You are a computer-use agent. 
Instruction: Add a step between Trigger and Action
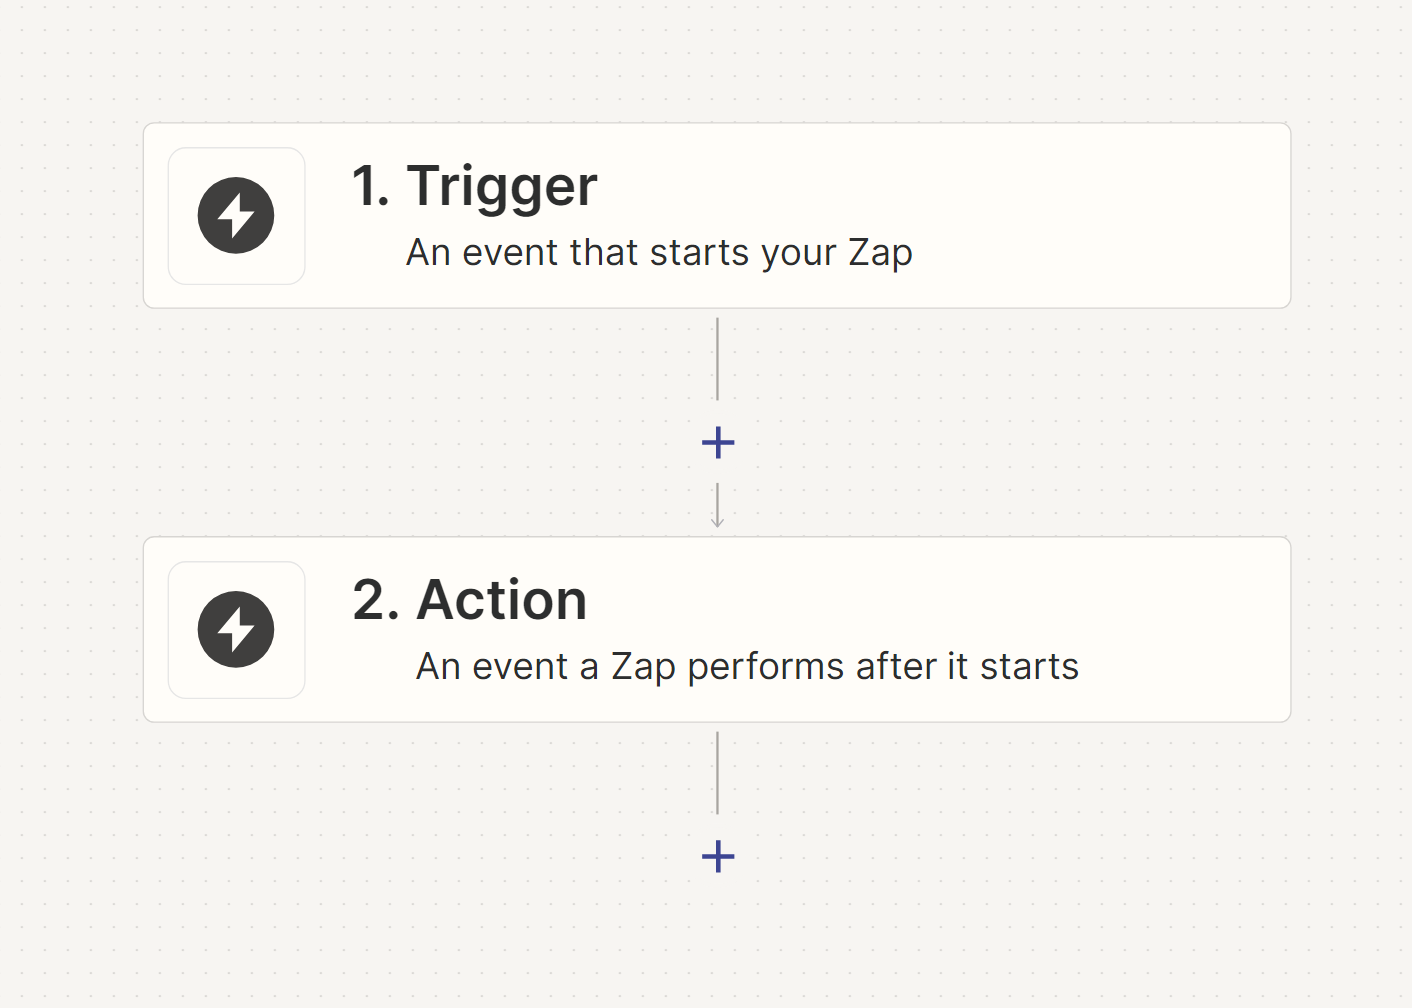point(718,442)
